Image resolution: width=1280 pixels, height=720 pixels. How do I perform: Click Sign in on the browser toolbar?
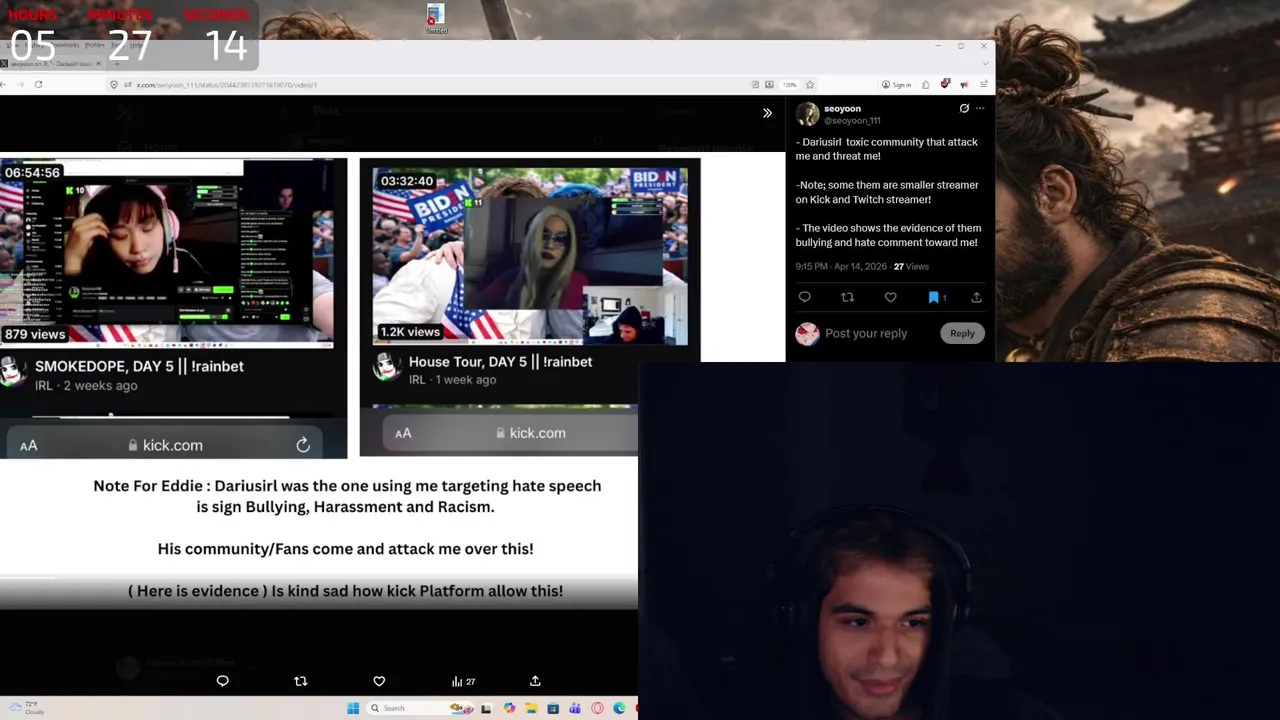coord(896,85)
